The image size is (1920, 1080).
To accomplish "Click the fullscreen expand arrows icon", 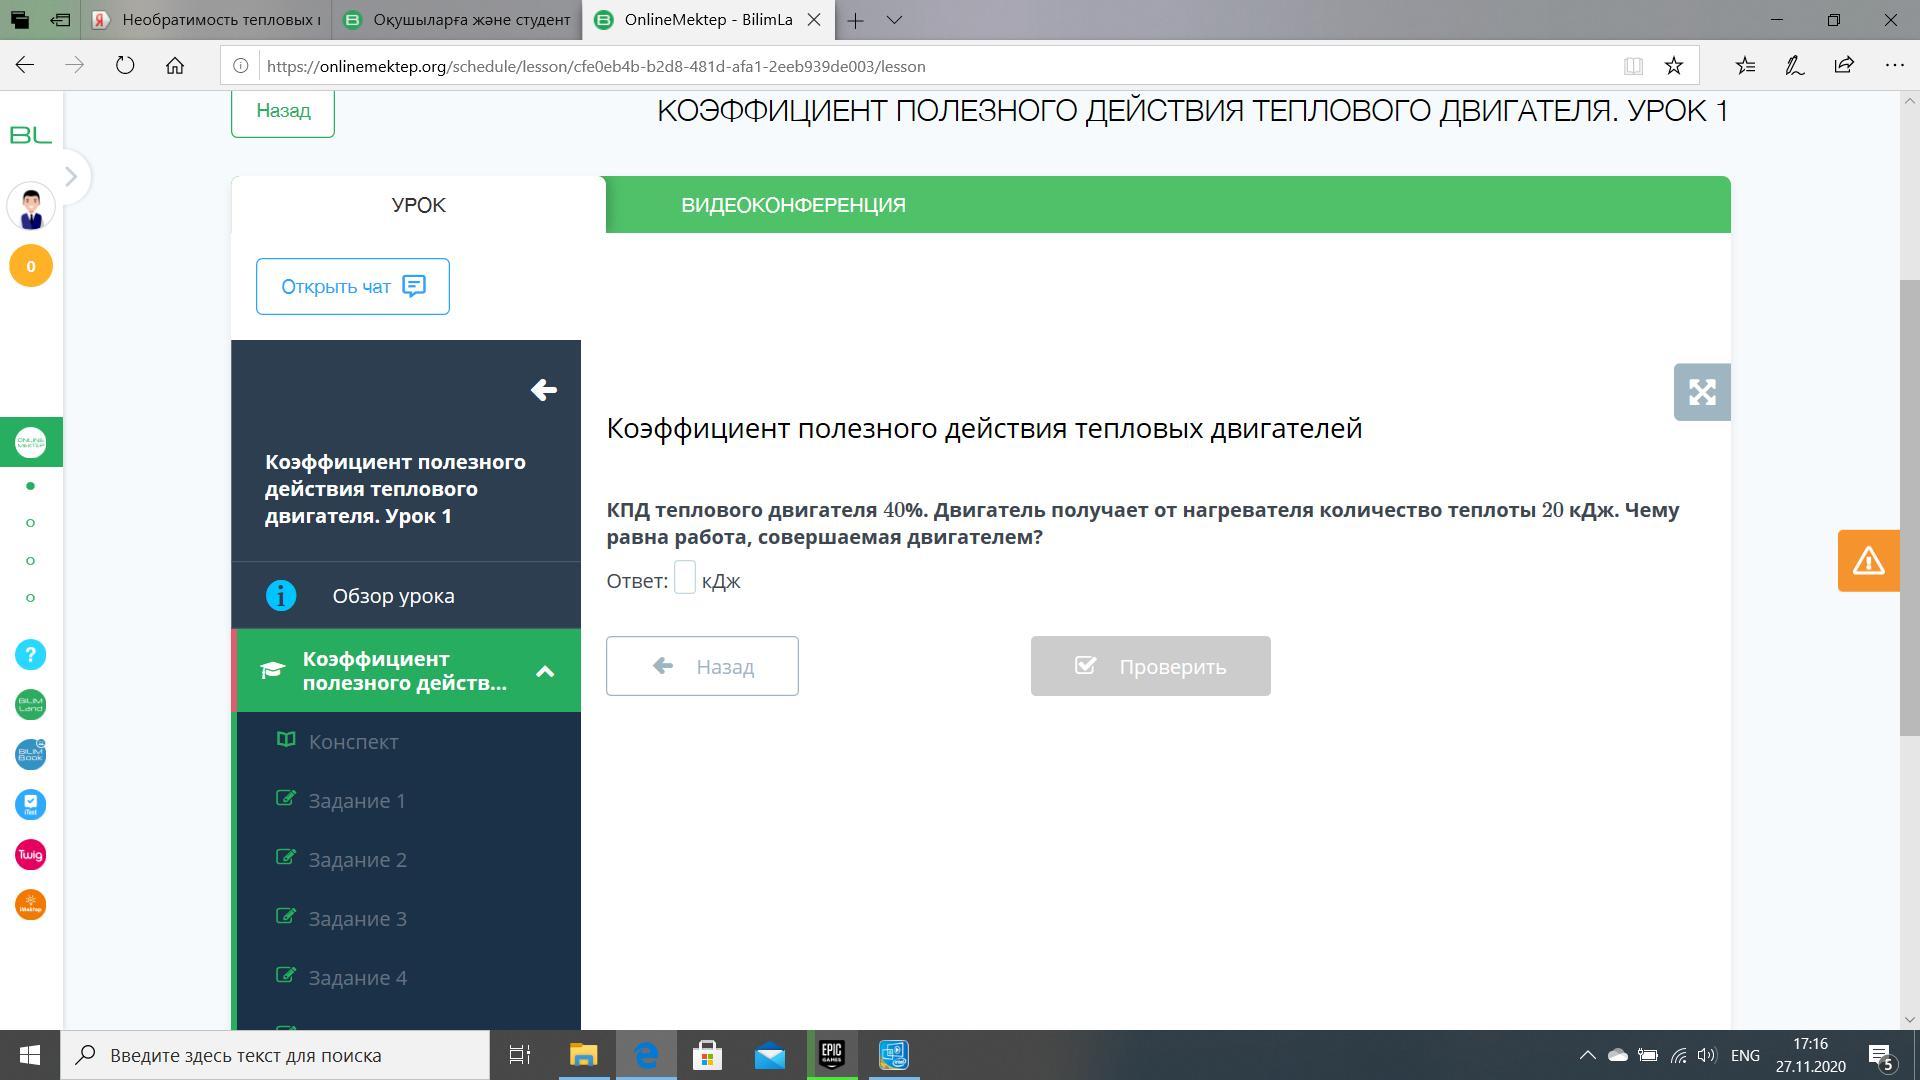I will tap(1702, 392).
